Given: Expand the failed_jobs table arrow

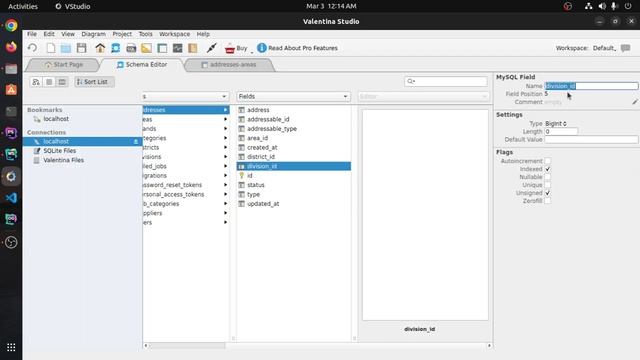Looking at the screenshot, I should click(x=225, y=166).
